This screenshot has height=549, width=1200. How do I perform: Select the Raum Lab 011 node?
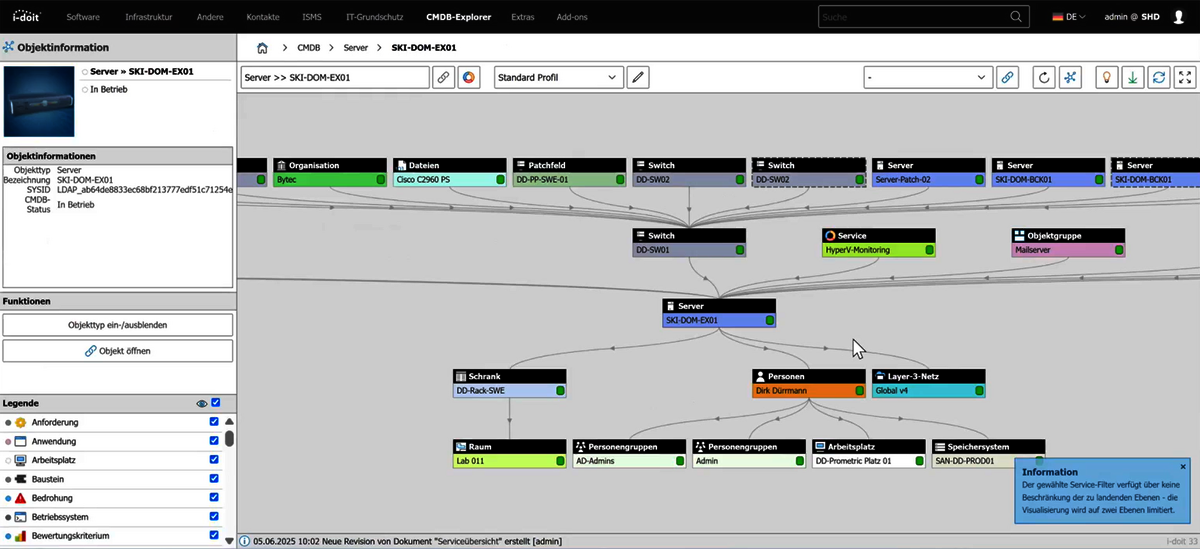509,453
